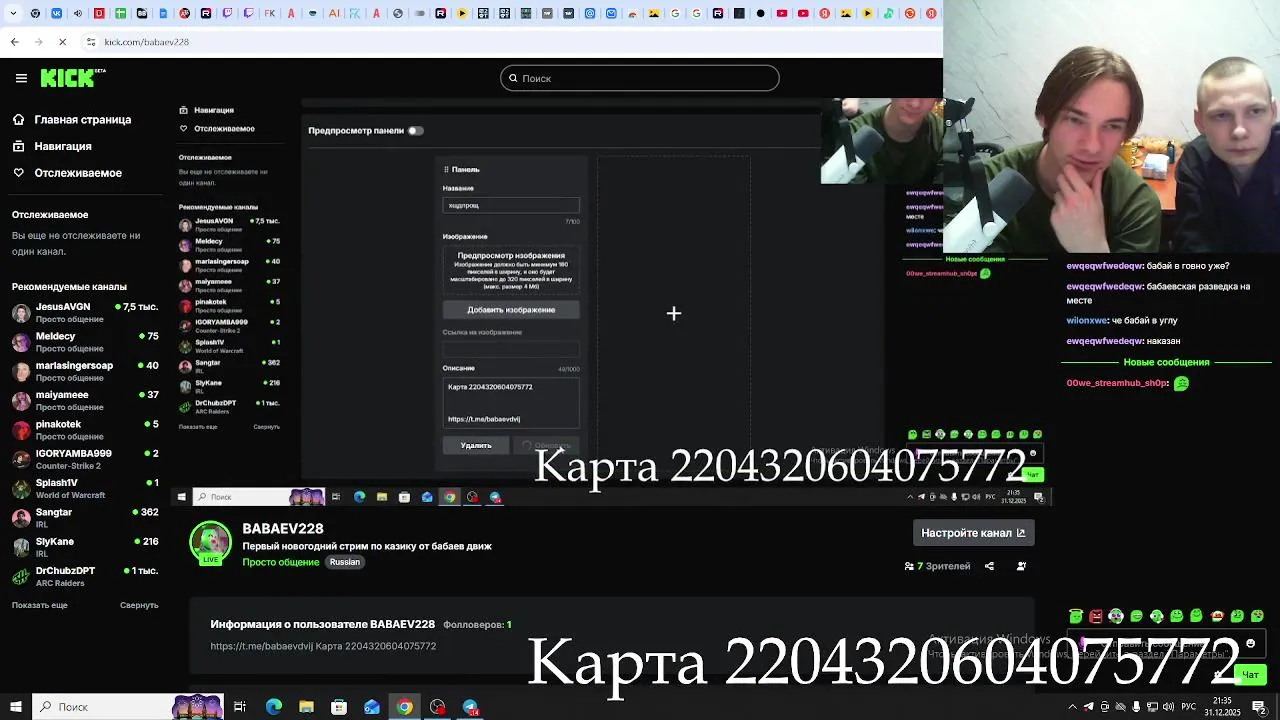Image resolution: width=1280 pixels, height=720 pixels.
Task: Switch to the AI browser tab
Action: coord(334,14)
